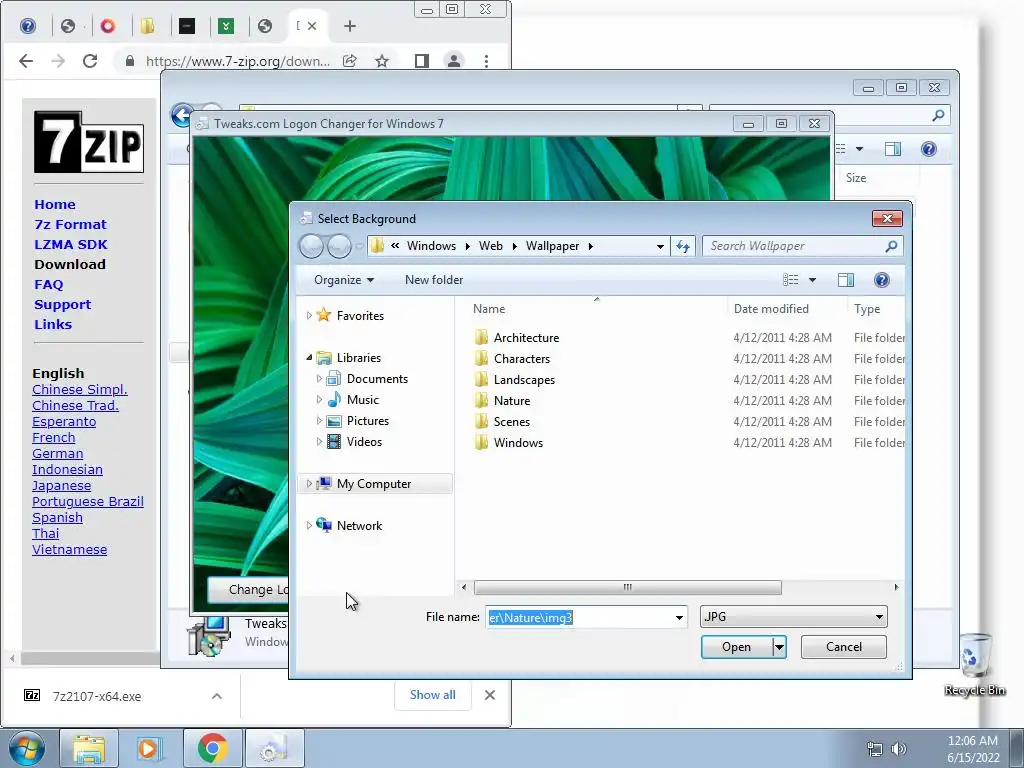Image resolution: width=1024 pixels, height=768 pixels.
Task: Open address bar path history dropdown
Action: (x=660, y=246)
